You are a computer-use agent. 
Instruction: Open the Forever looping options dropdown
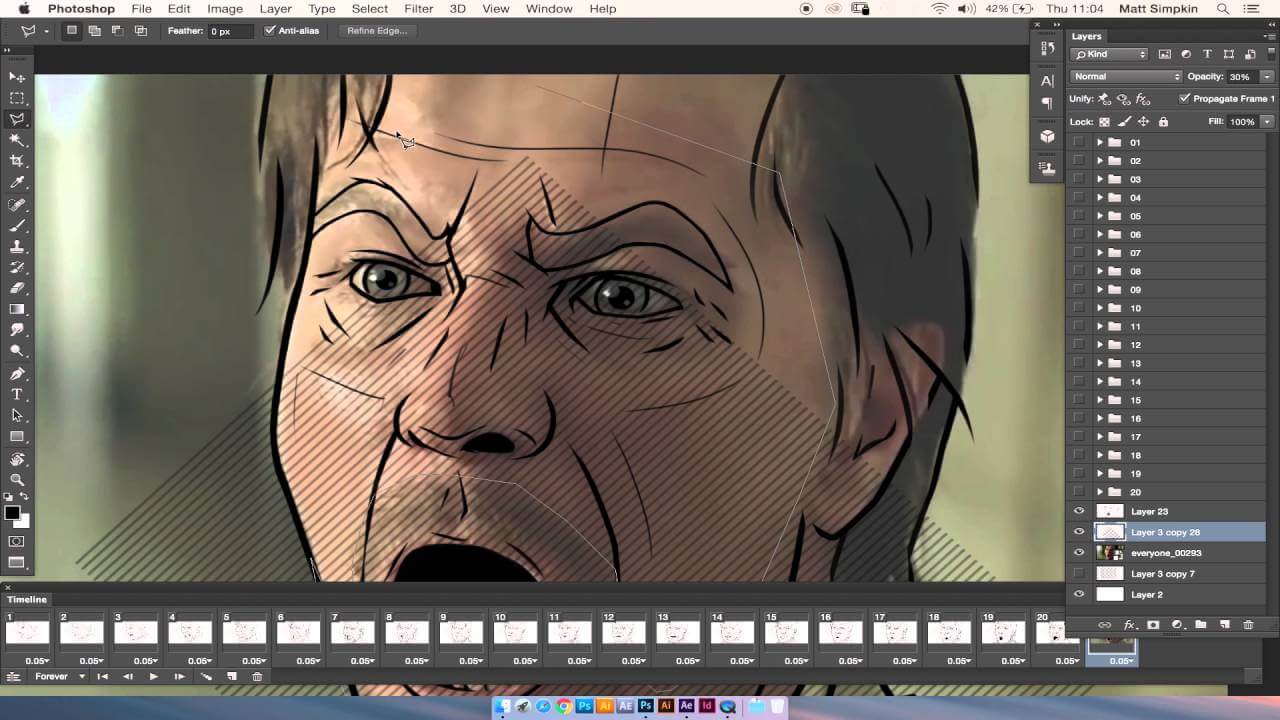point(58,677)
